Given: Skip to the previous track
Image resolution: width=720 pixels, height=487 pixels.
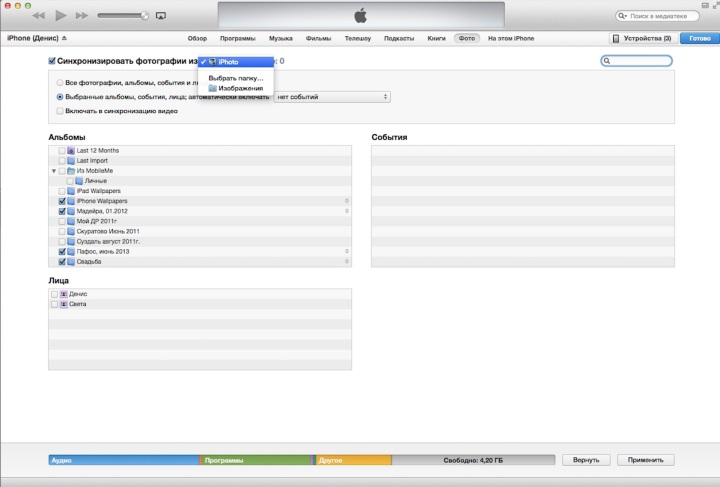Looking at the screenshot, I should click(38, 17).
